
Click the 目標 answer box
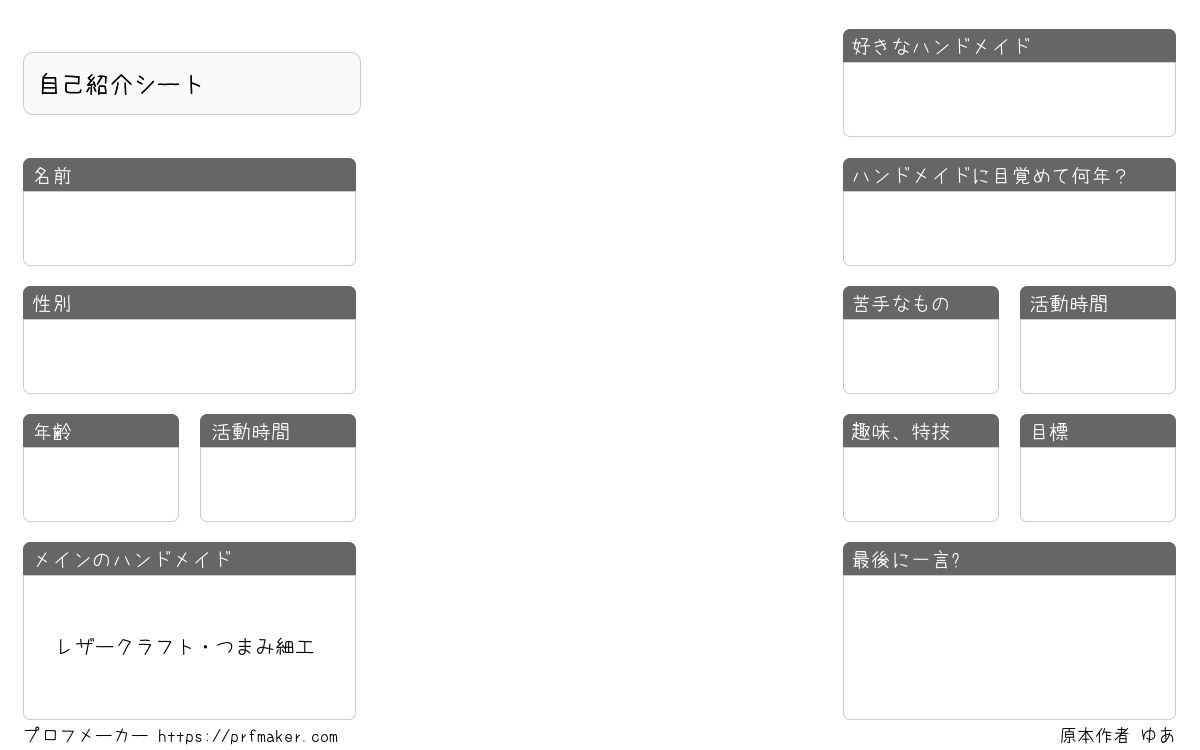[1098, 484]
